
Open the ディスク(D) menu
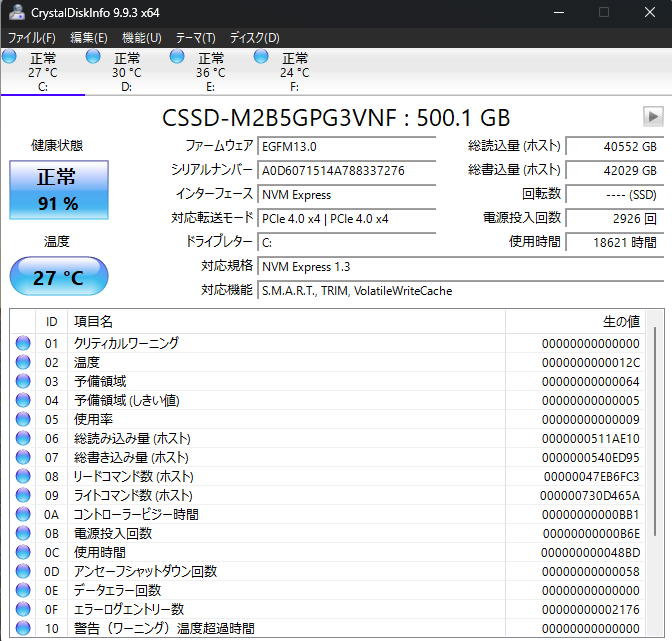click(255, 38)
